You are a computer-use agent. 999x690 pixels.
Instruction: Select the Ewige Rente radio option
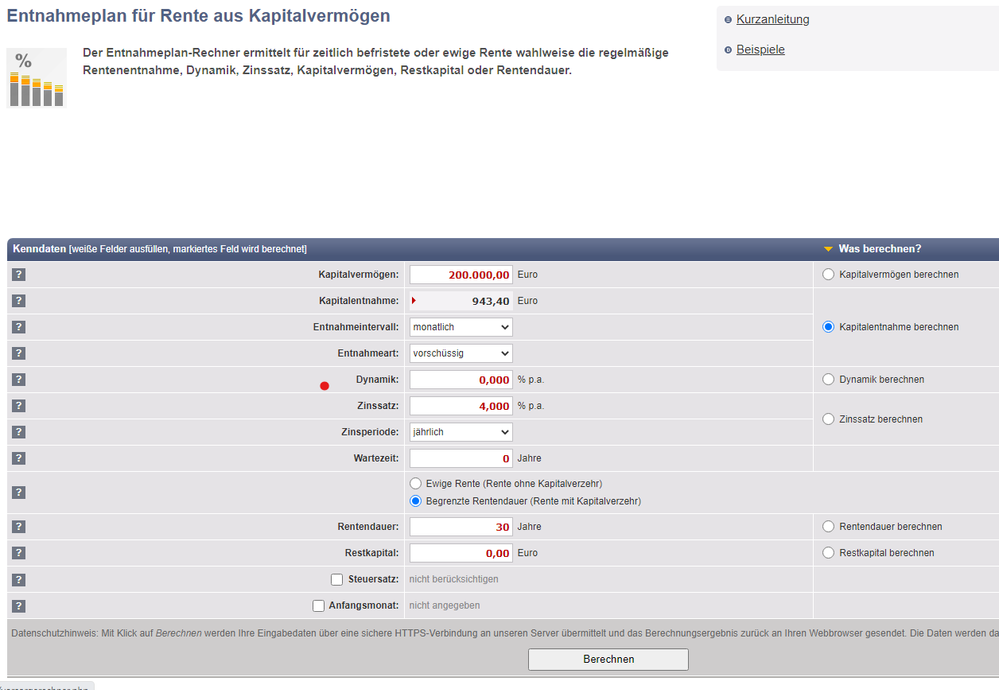tap(416, 484)
